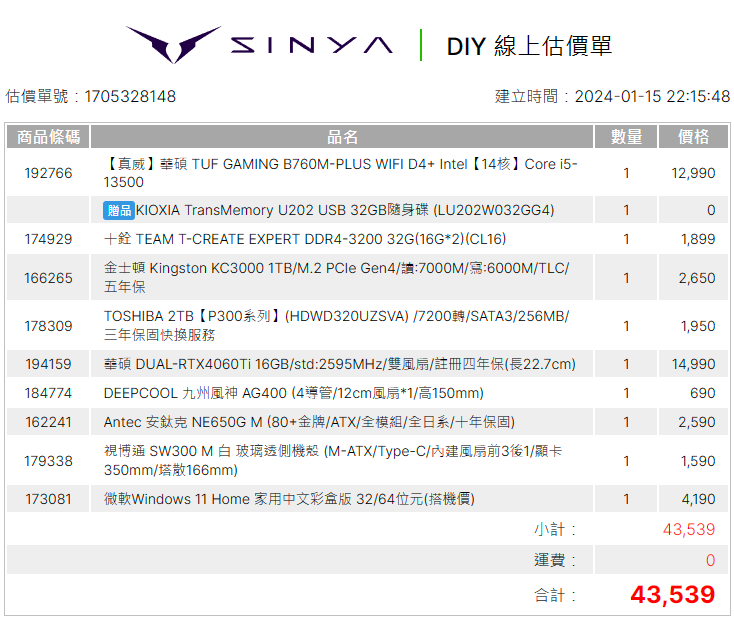The width and height of the screenshot is (734, 621).
Task: Click the 小計 label
Action: coord(555,529)
